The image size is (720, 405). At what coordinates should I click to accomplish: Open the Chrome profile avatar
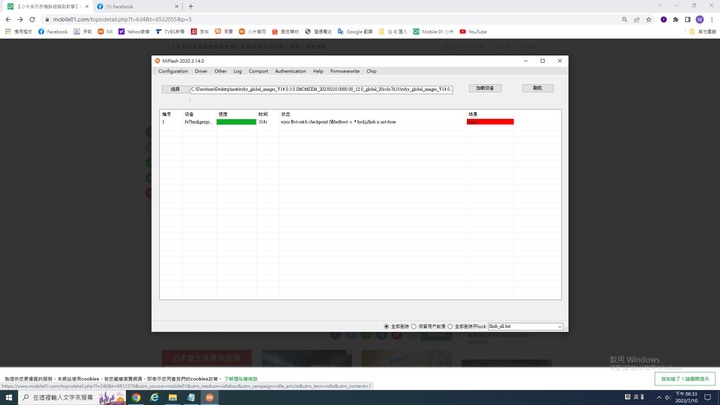point(699,19)
